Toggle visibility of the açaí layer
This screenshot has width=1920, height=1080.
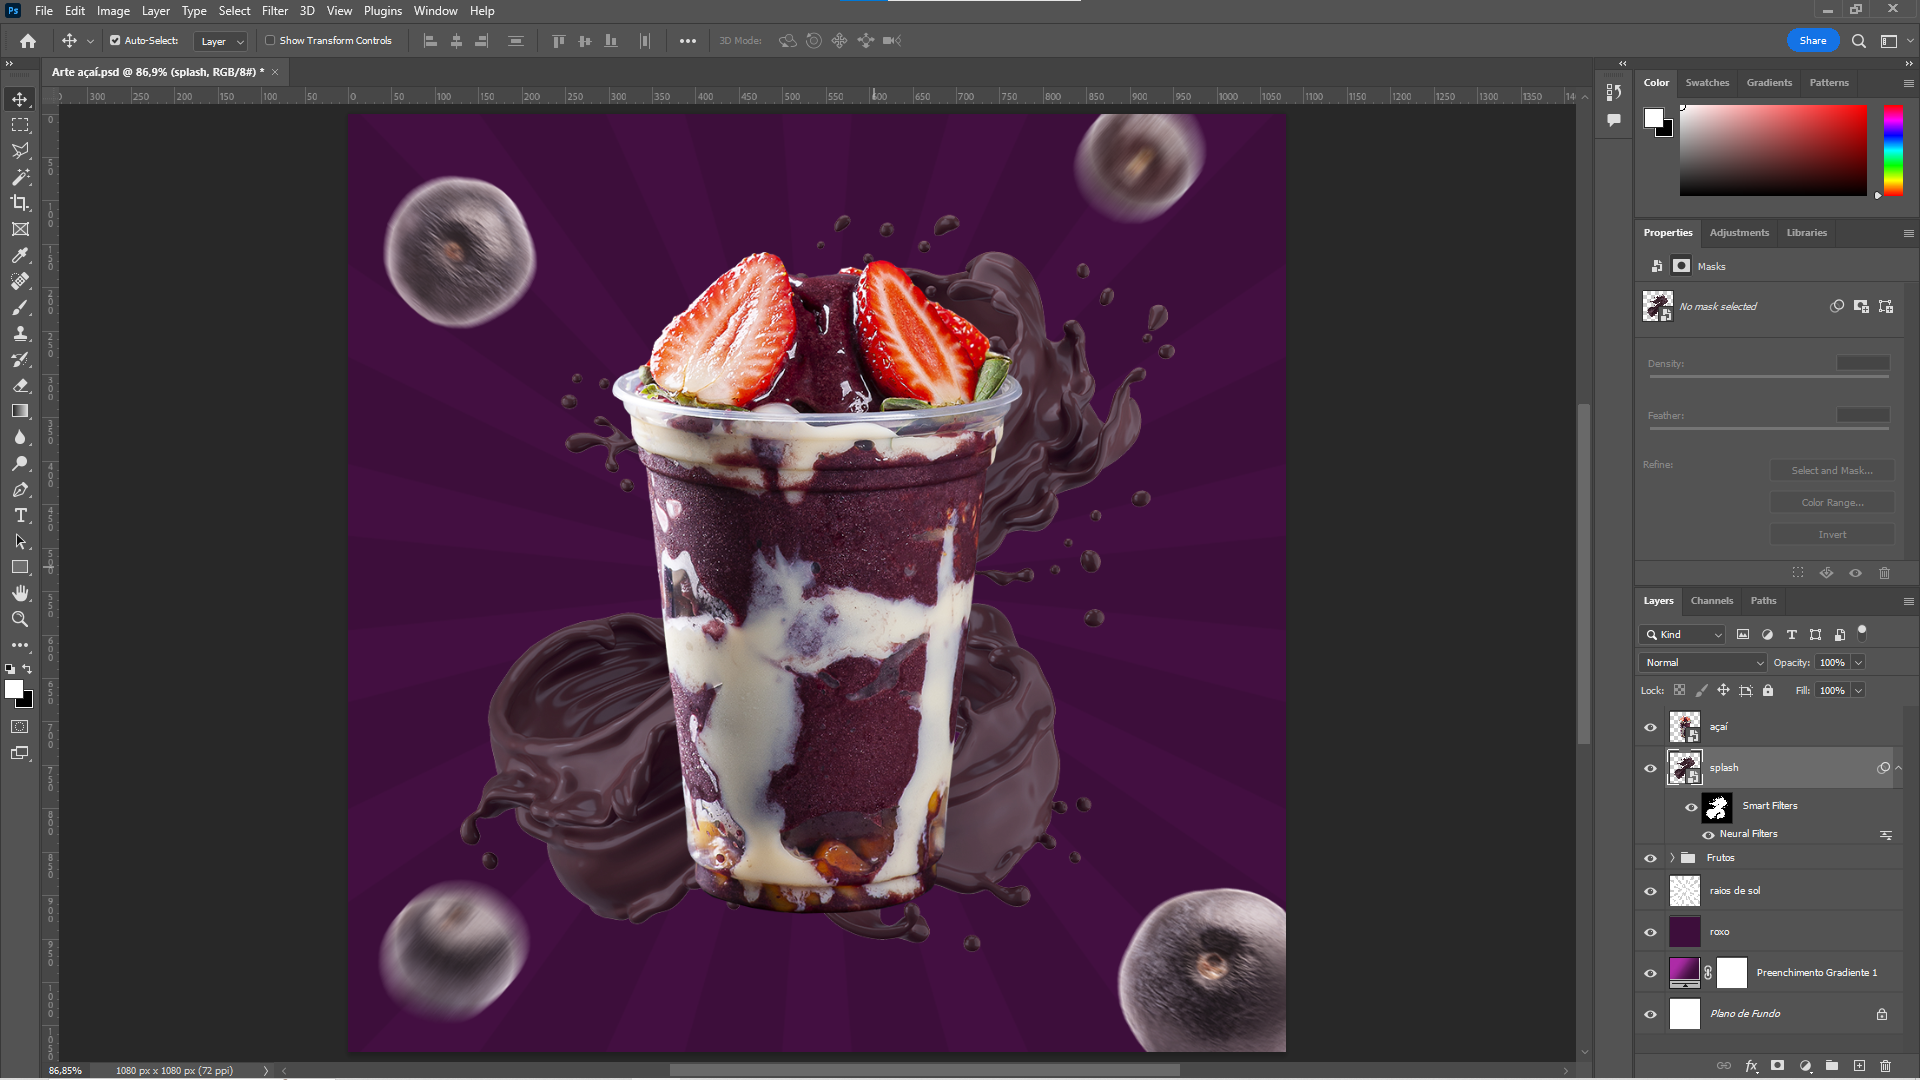click(1651, 727)
